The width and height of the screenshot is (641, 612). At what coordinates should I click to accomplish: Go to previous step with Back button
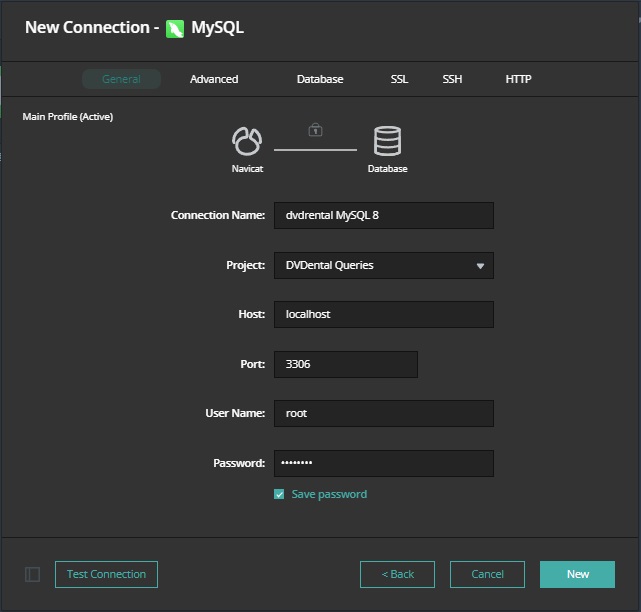click(397, 574)
